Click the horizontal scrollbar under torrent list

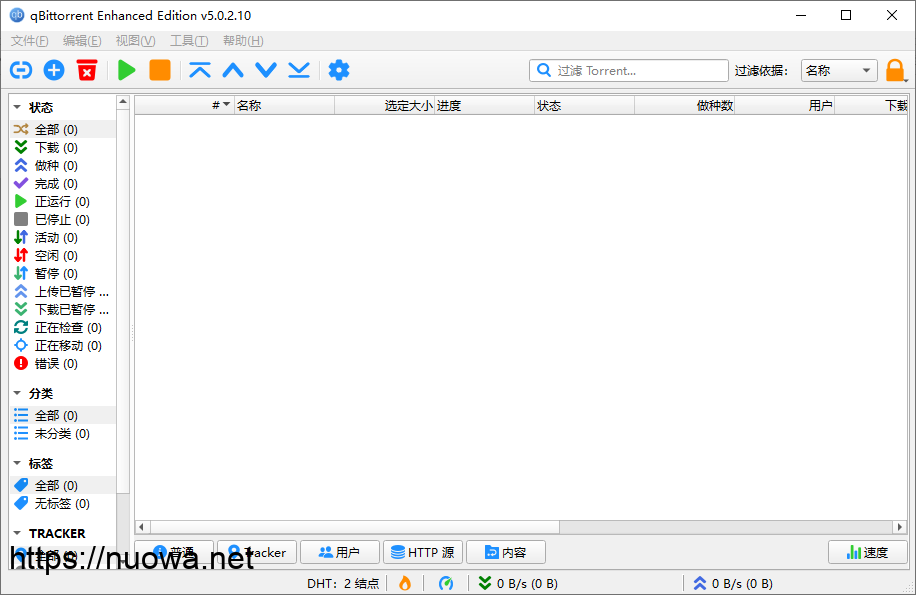pos(520,527)
